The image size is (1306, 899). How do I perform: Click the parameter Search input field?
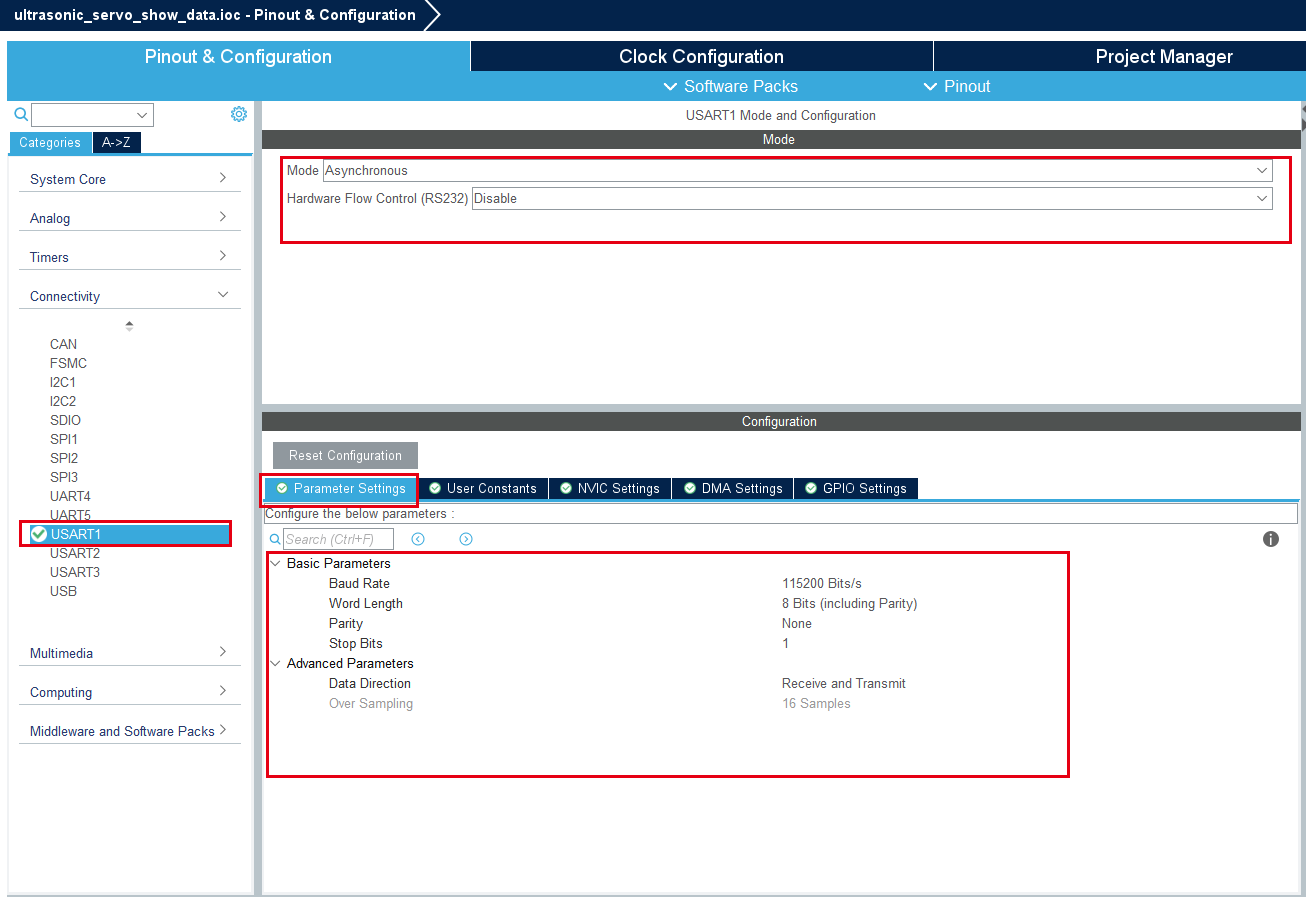click(338, 539)
